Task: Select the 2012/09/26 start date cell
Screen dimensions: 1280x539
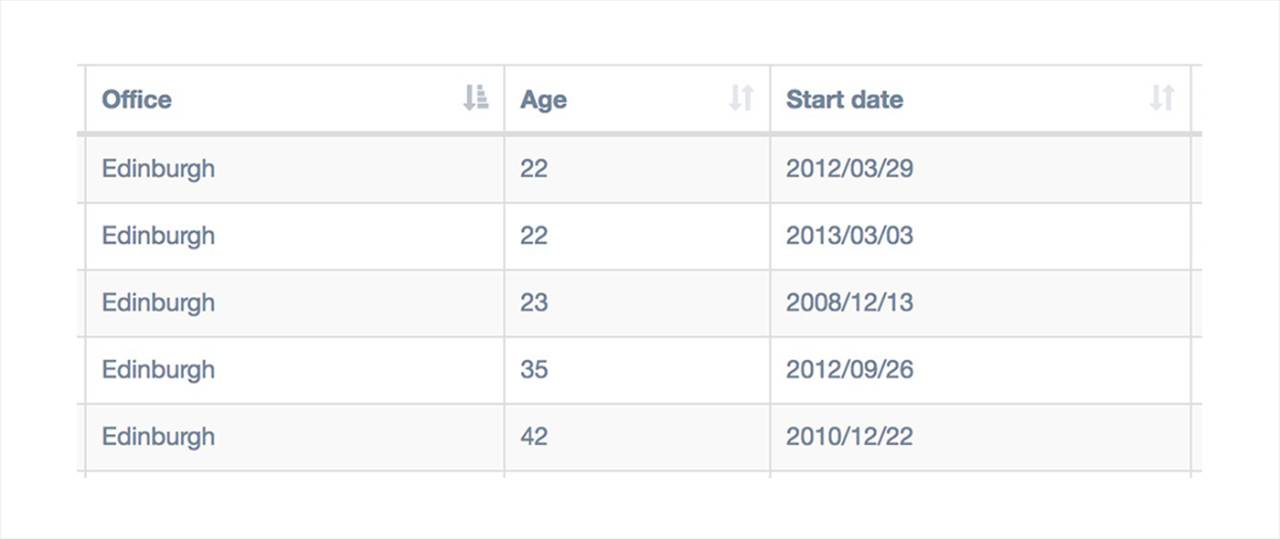Action: [980, 370]
